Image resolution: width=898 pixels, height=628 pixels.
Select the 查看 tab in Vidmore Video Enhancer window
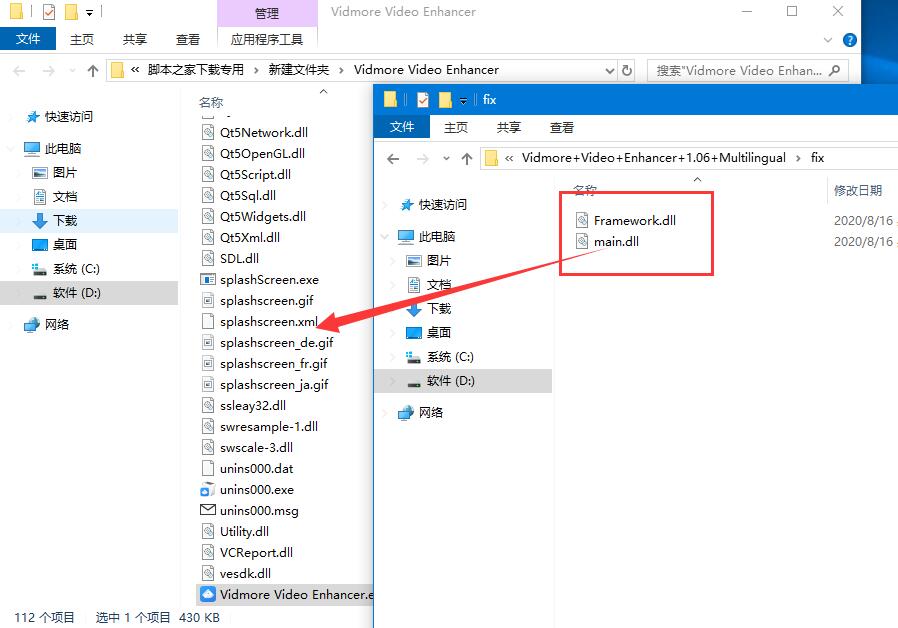click(187, 40)
